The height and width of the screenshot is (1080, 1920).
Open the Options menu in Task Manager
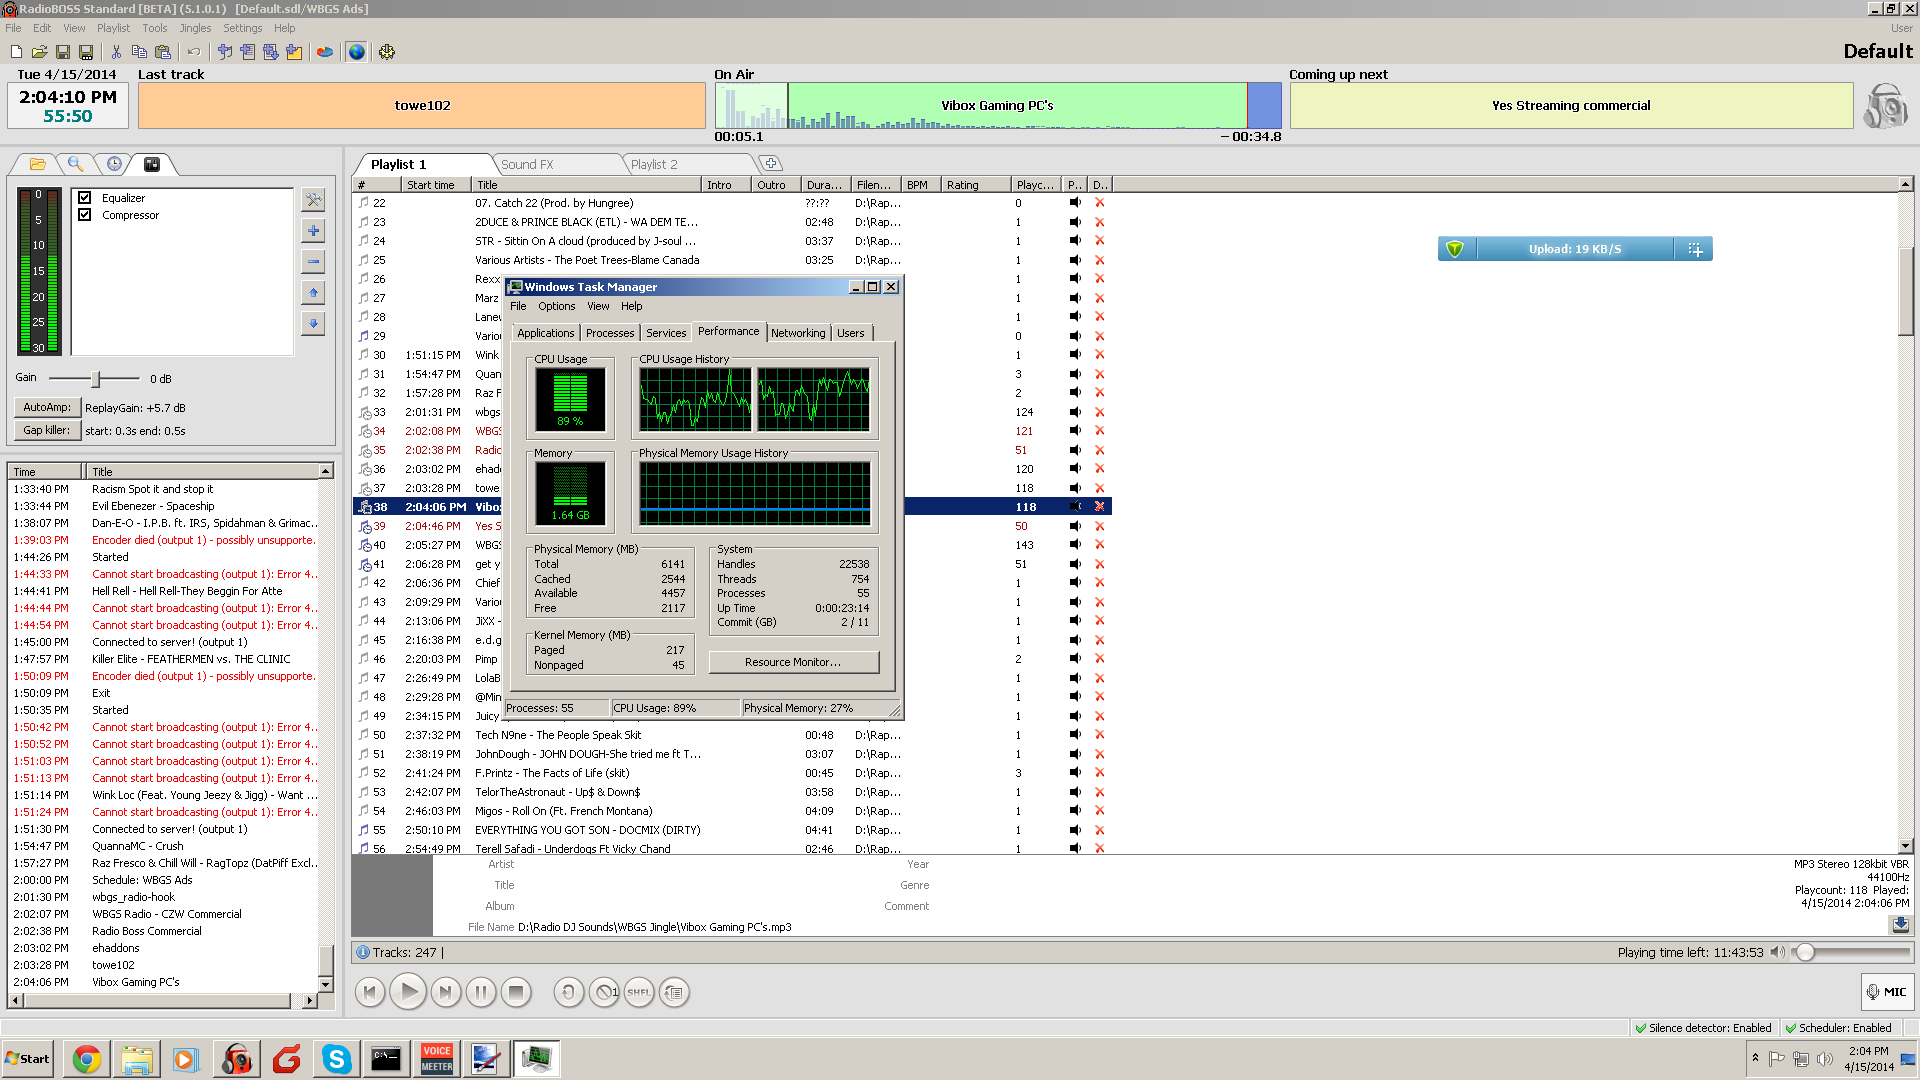coord(556,306)
